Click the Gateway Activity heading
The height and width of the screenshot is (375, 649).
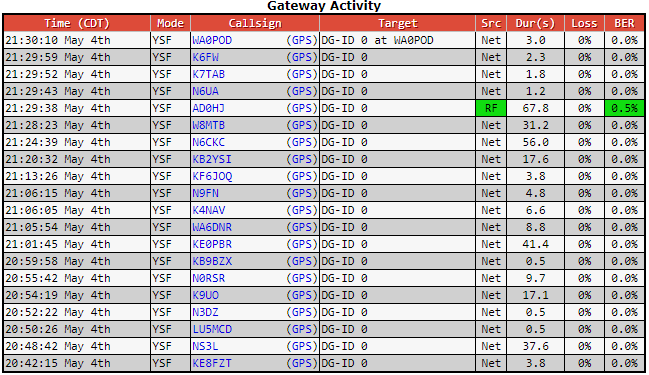point(324,6)
